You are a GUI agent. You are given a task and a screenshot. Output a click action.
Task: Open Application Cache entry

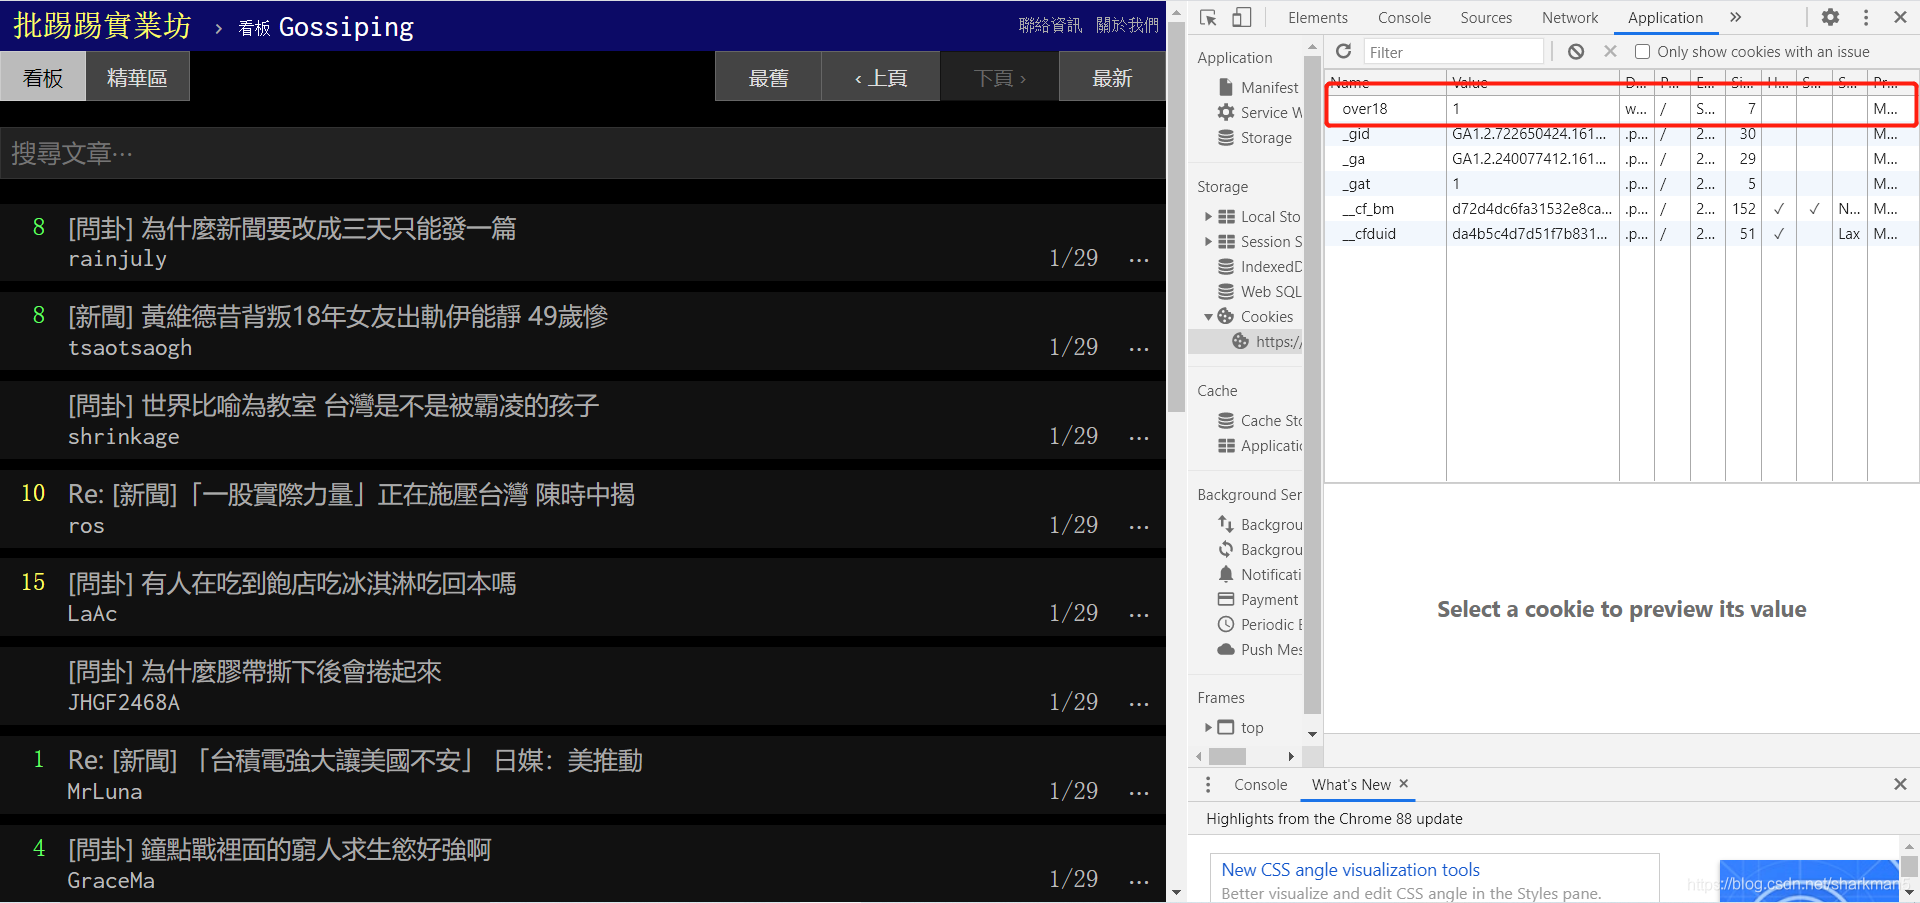pyautogui.click(x=1260, y=446)
